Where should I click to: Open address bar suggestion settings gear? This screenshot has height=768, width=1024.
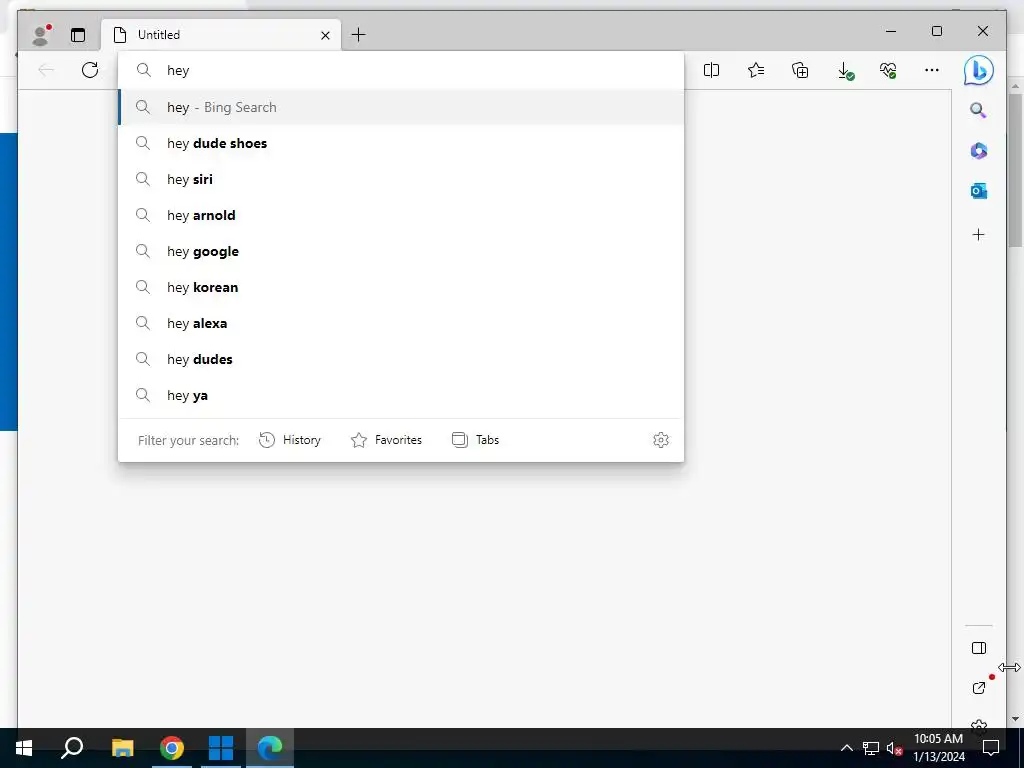(661, 440)
